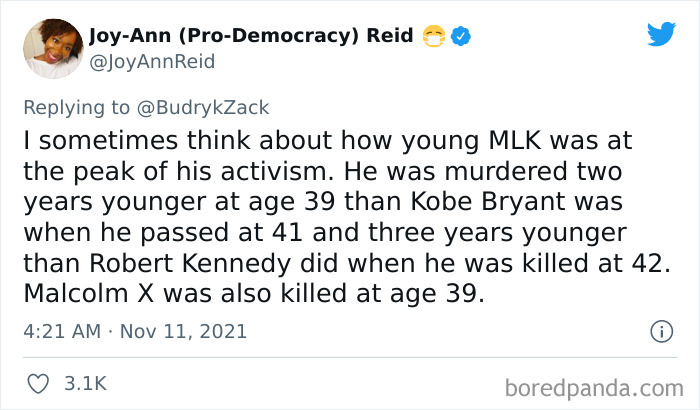Screen dimensions: 700x410
Task: Click the Twitter bird logo
Action: pyautogui.click(x=661, y=34)
